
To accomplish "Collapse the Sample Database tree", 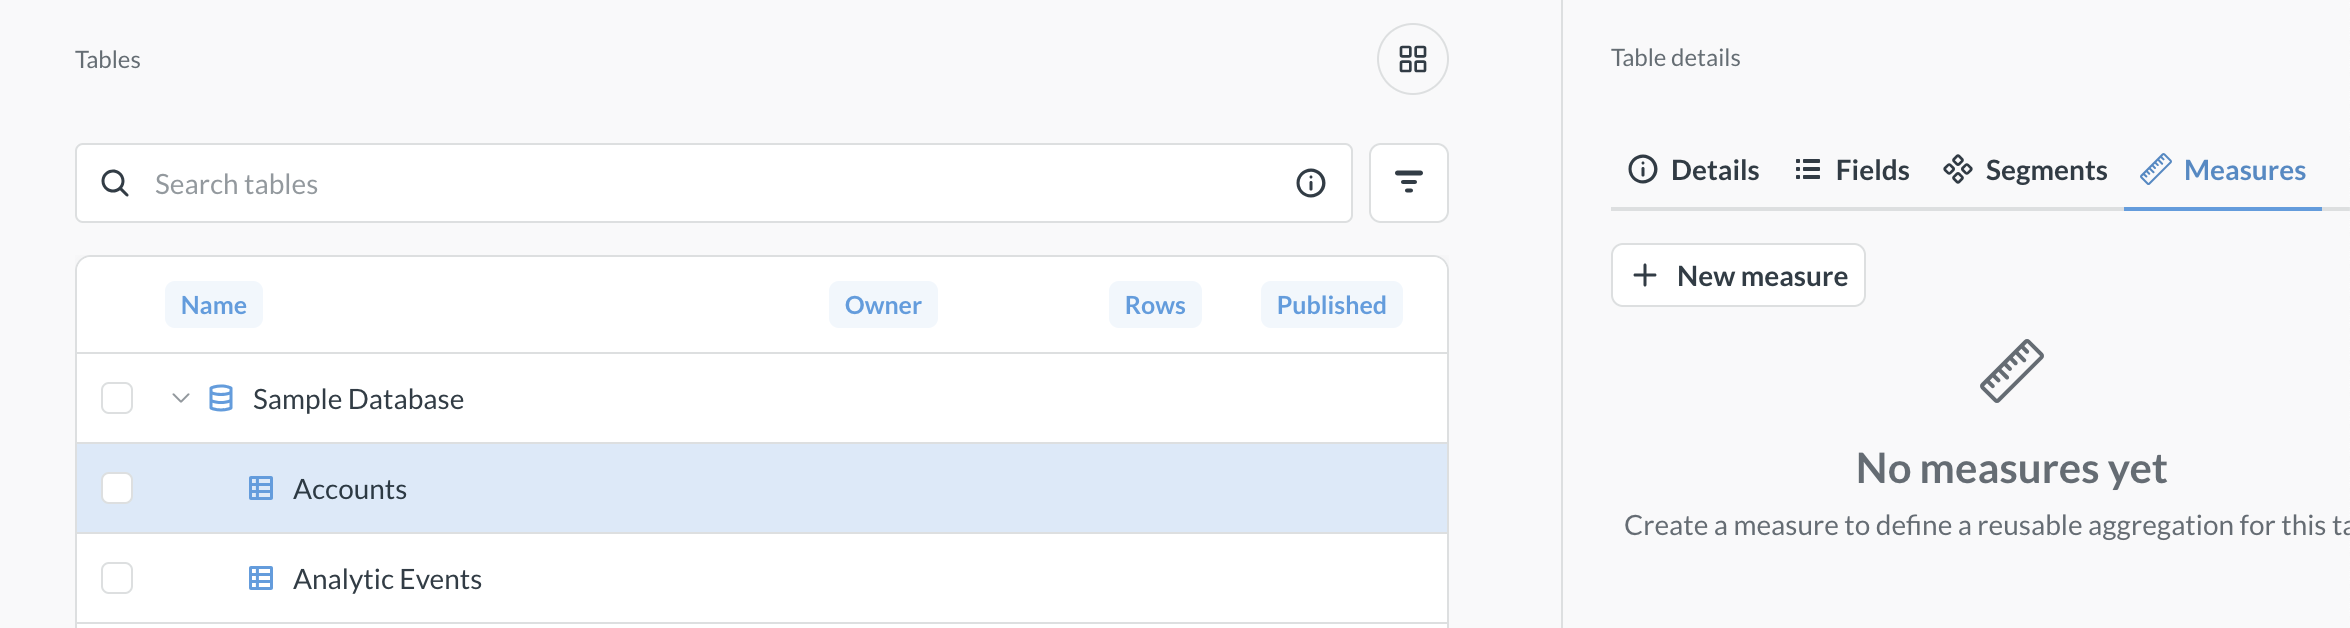I will 181,398.
